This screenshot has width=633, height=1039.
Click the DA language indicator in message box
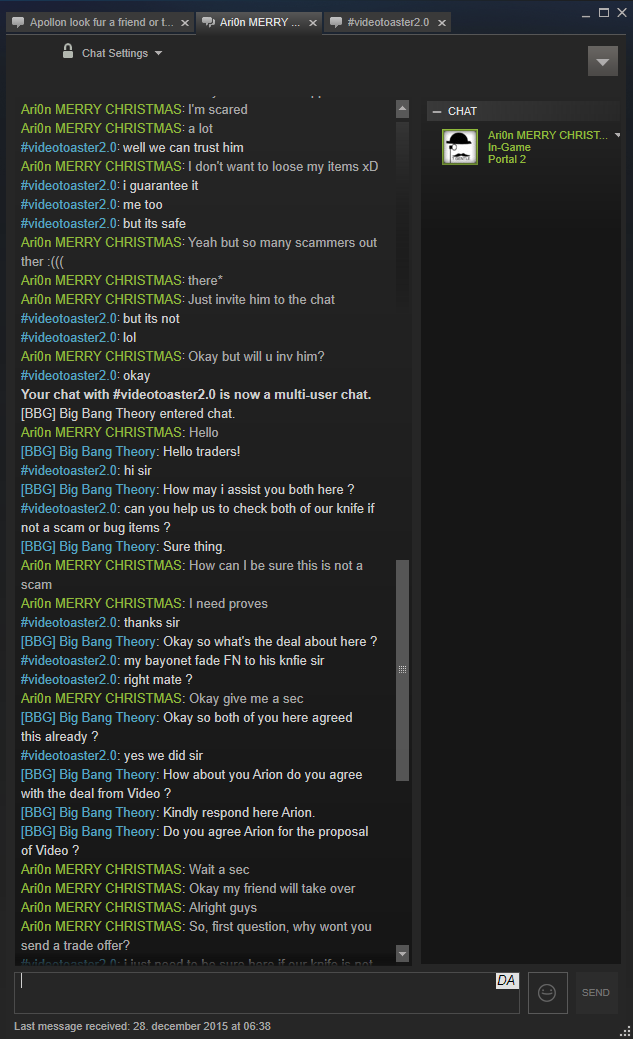pos(506,980)
